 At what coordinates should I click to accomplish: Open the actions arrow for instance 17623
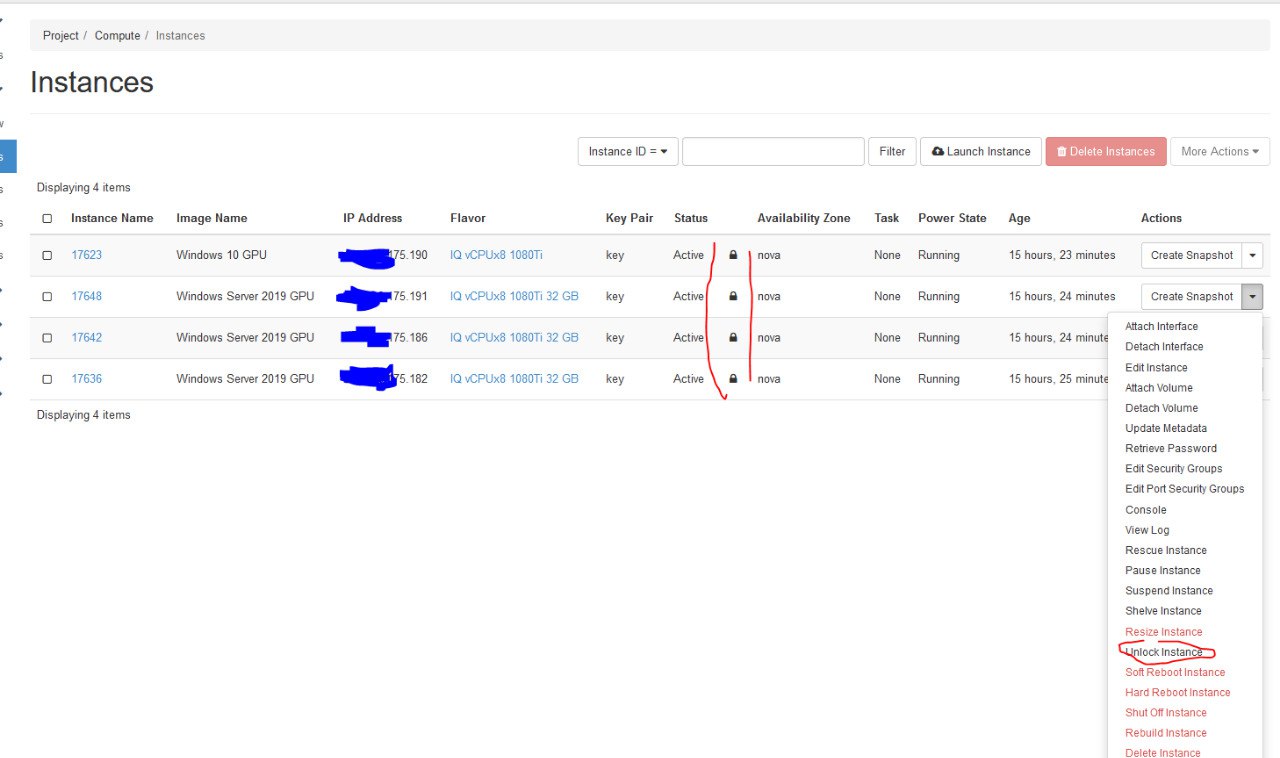(x=1253, y=255)
